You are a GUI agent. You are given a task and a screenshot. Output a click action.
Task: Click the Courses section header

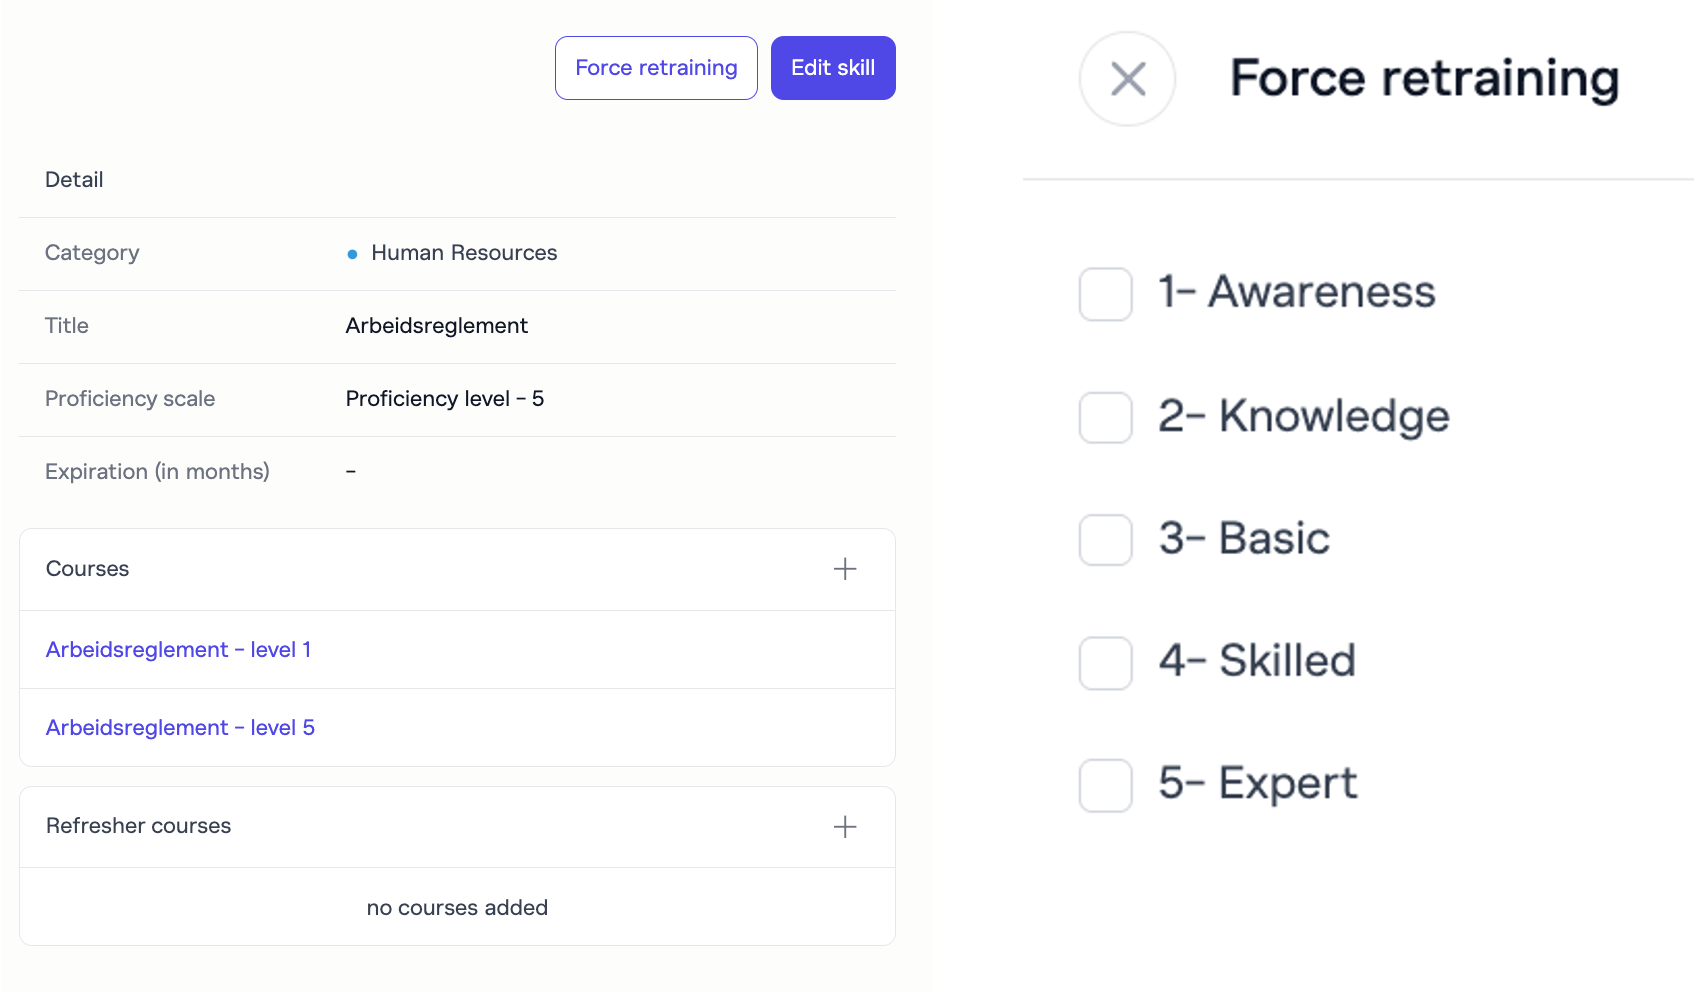[88, 569]
